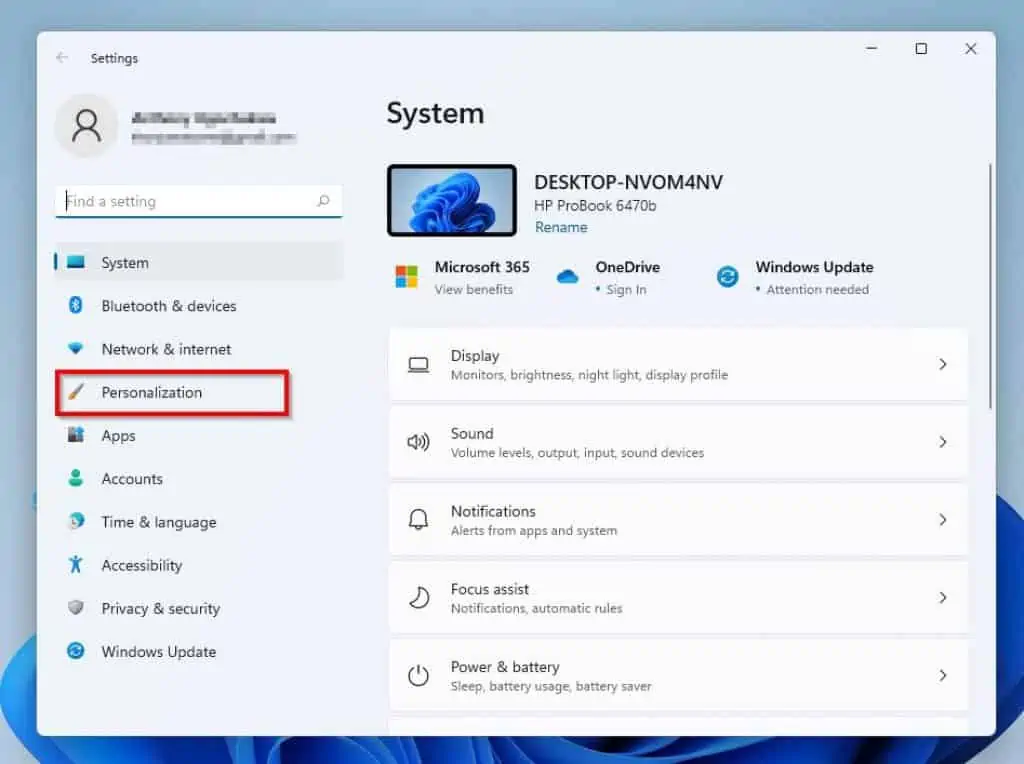Image resolution: width=1024 pixels, height=764 pixels.
Task: Open Notifications via its right chevron
Action: click(943, 519)
